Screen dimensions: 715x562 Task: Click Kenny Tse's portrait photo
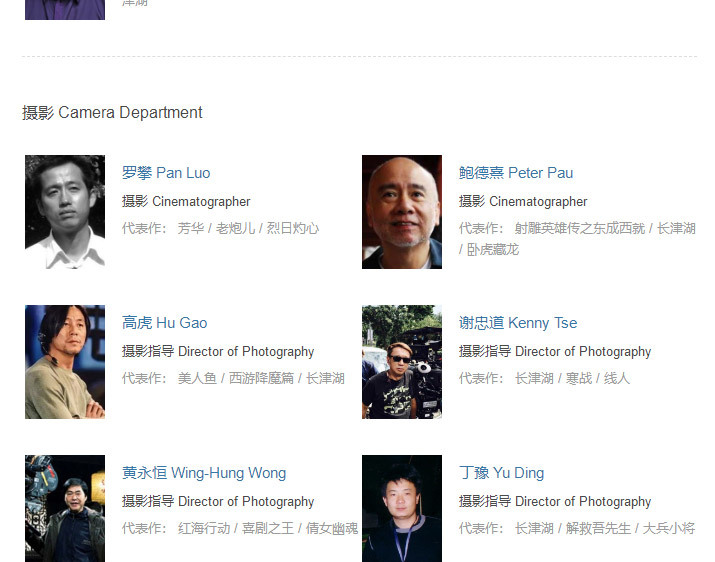(x=401, y=361)
